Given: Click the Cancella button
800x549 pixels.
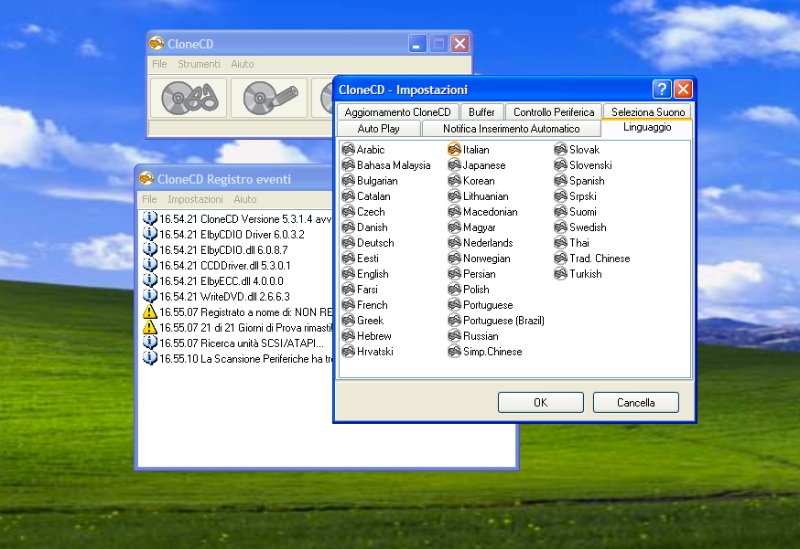Looking at the screenshot, I should 635,403.
